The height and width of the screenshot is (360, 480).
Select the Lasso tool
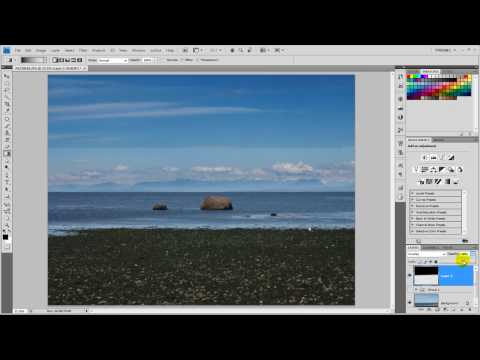point(7,90)
